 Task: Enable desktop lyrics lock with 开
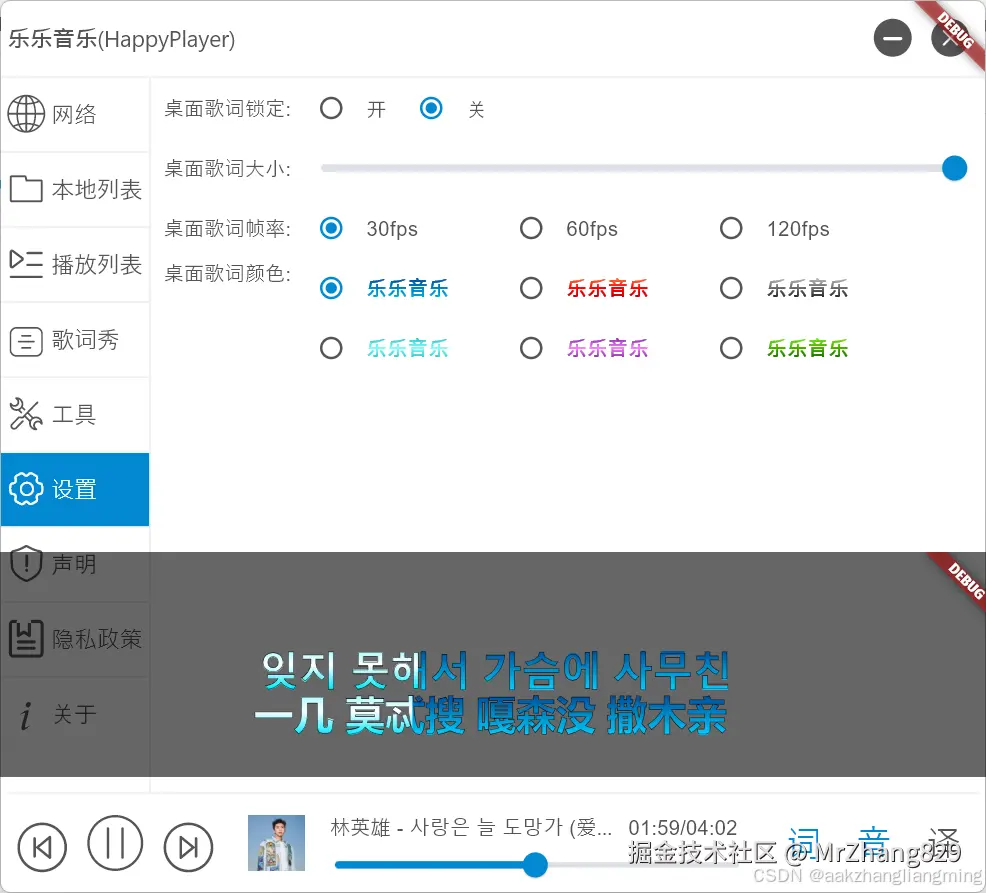[x=331, y=108]
